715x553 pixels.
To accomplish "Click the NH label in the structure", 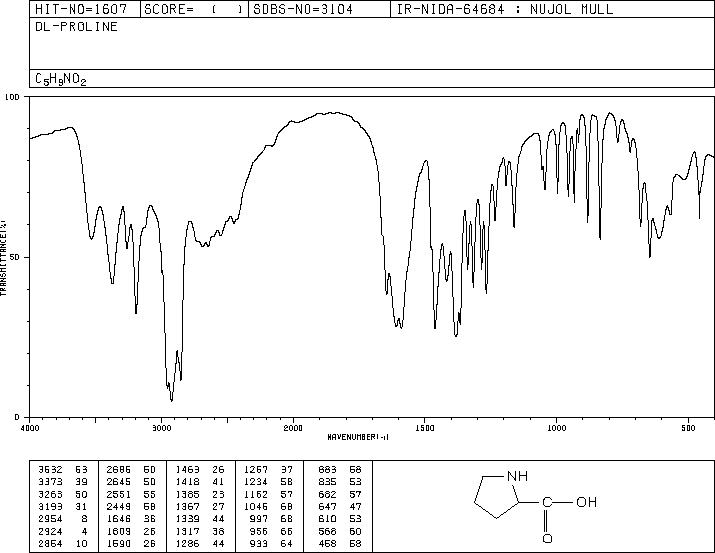I will coord(518,476).
